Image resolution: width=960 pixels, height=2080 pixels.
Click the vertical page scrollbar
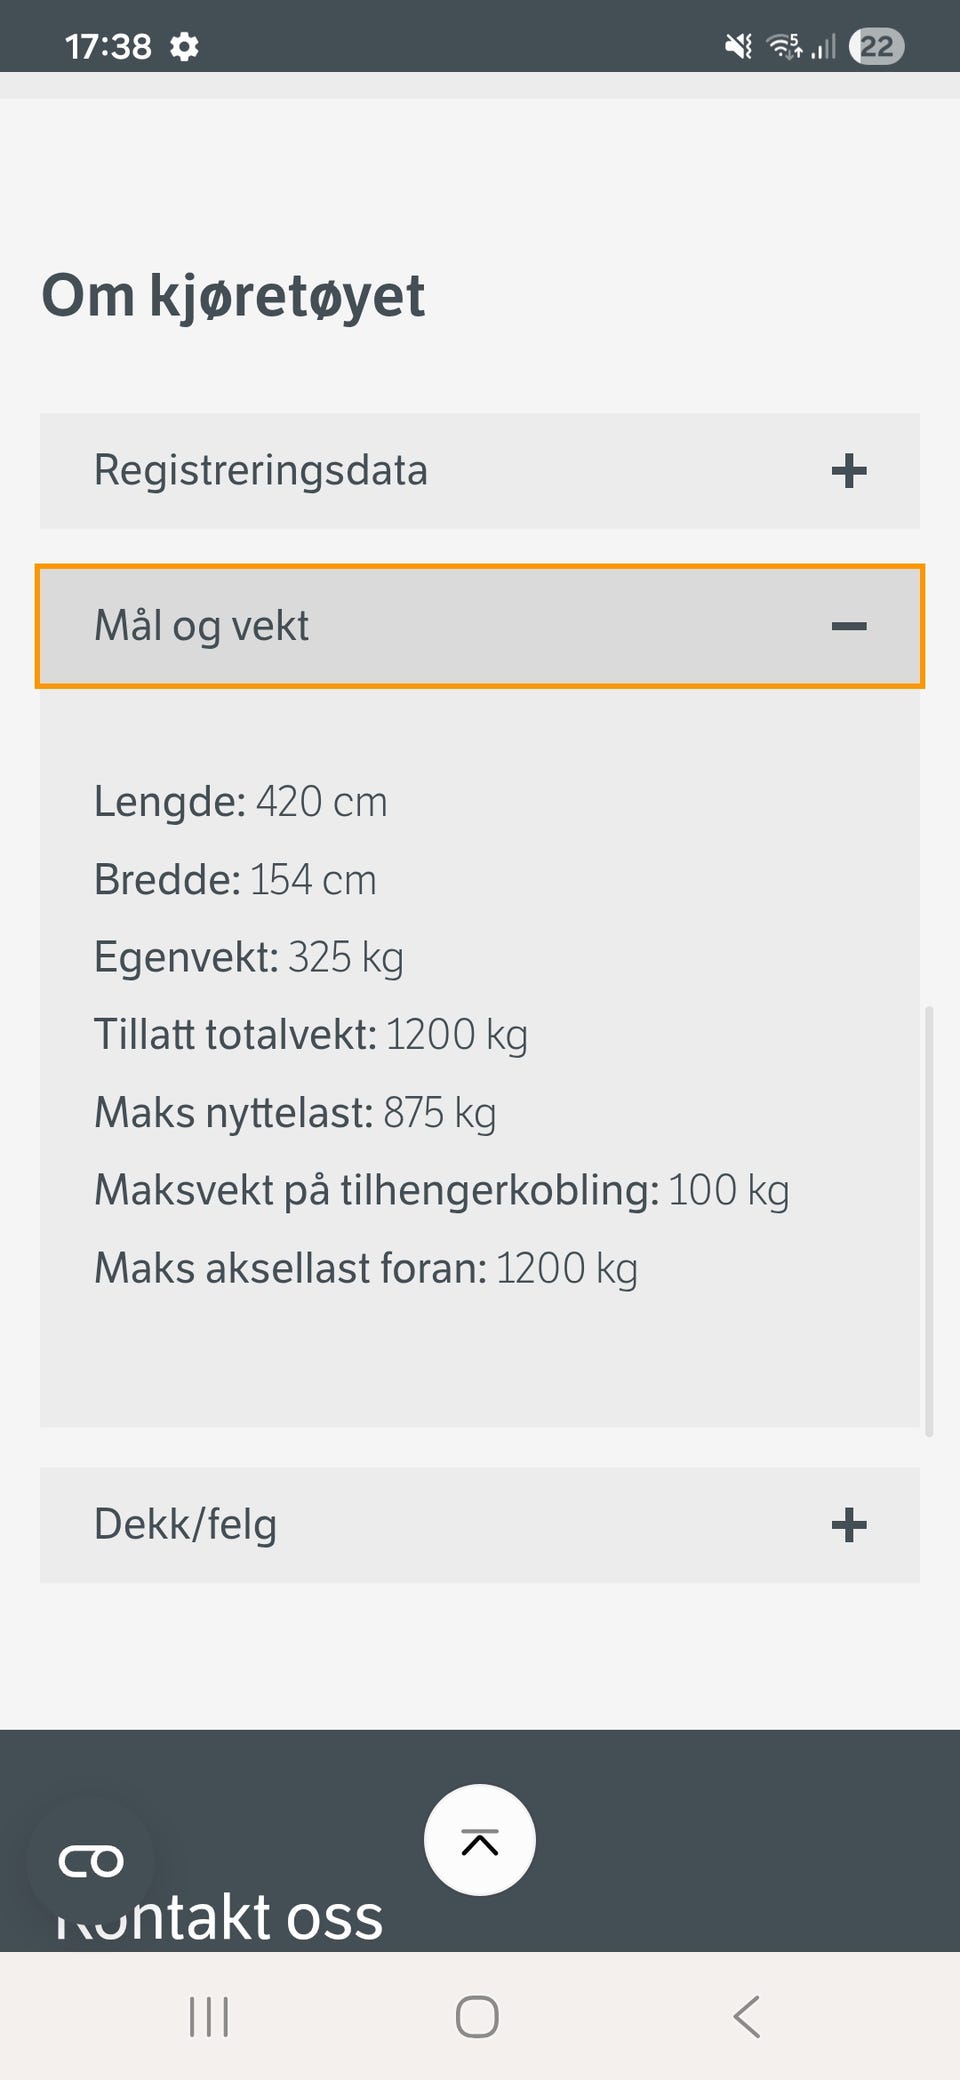tap(929, 1220)
